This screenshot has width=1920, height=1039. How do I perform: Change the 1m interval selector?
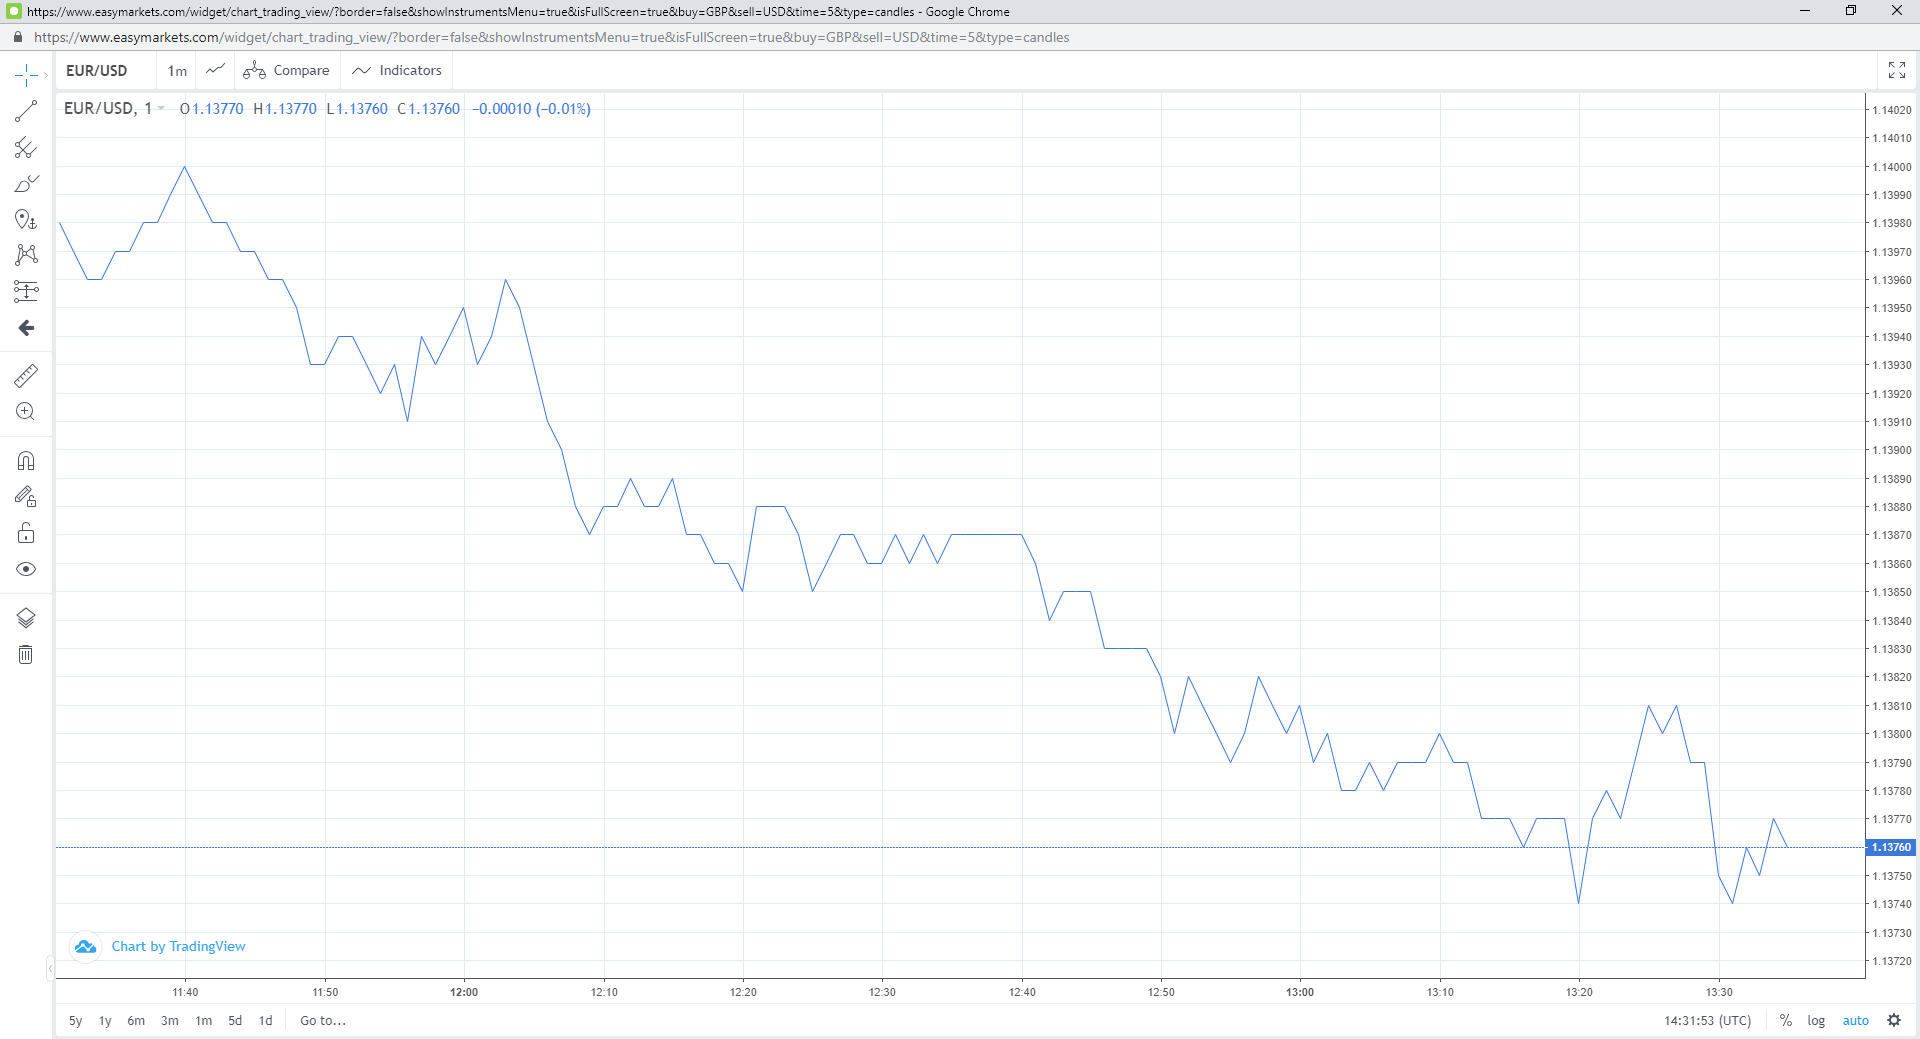[x=177, y=70]
